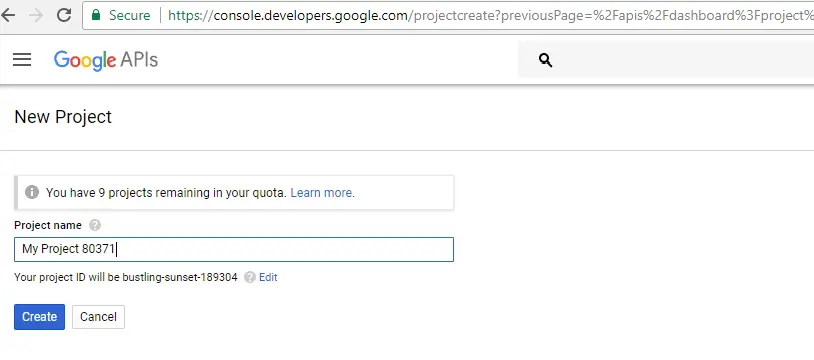Click the help icon beside the project ID

(250, 277)
